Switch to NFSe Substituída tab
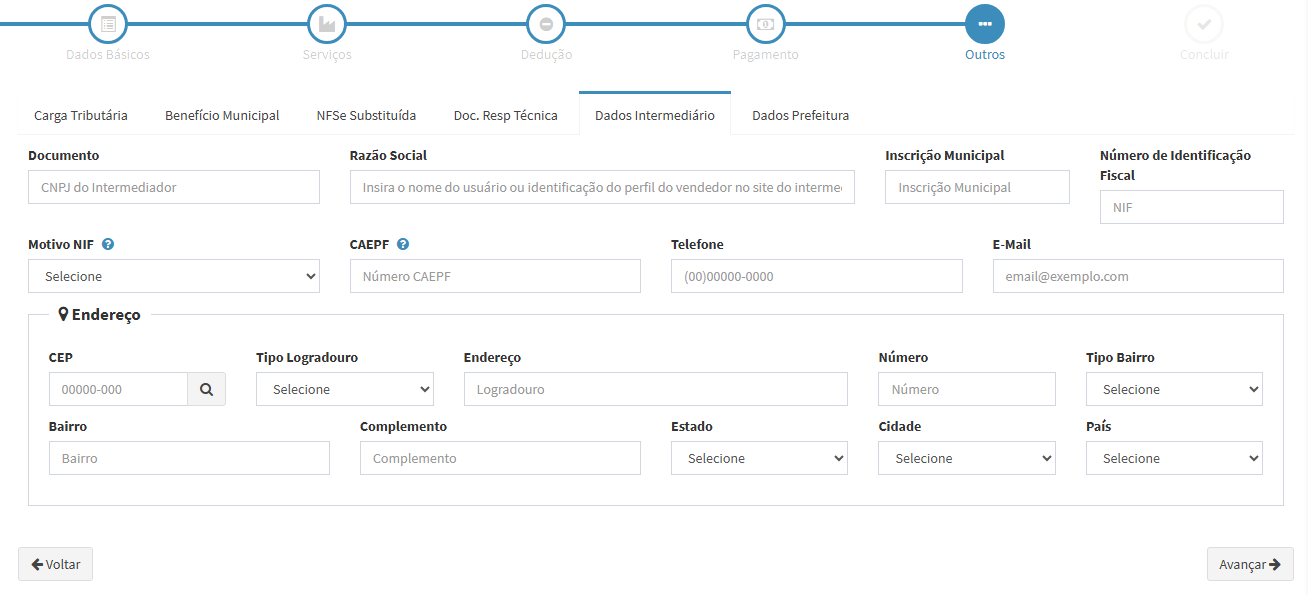The image size is (1308, 595). pyautogui.click(x=366, y=115)
